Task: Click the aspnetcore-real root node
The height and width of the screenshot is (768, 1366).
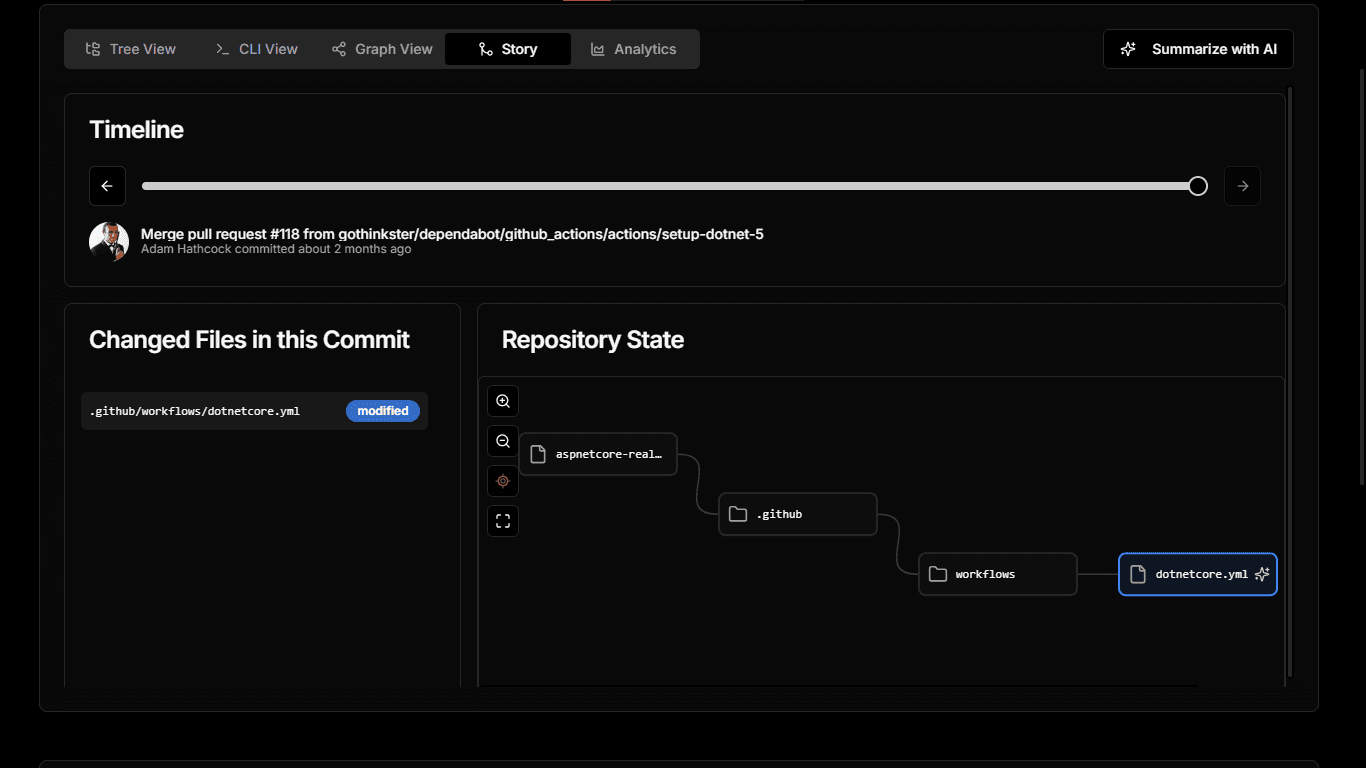Action: coord(598,454)
